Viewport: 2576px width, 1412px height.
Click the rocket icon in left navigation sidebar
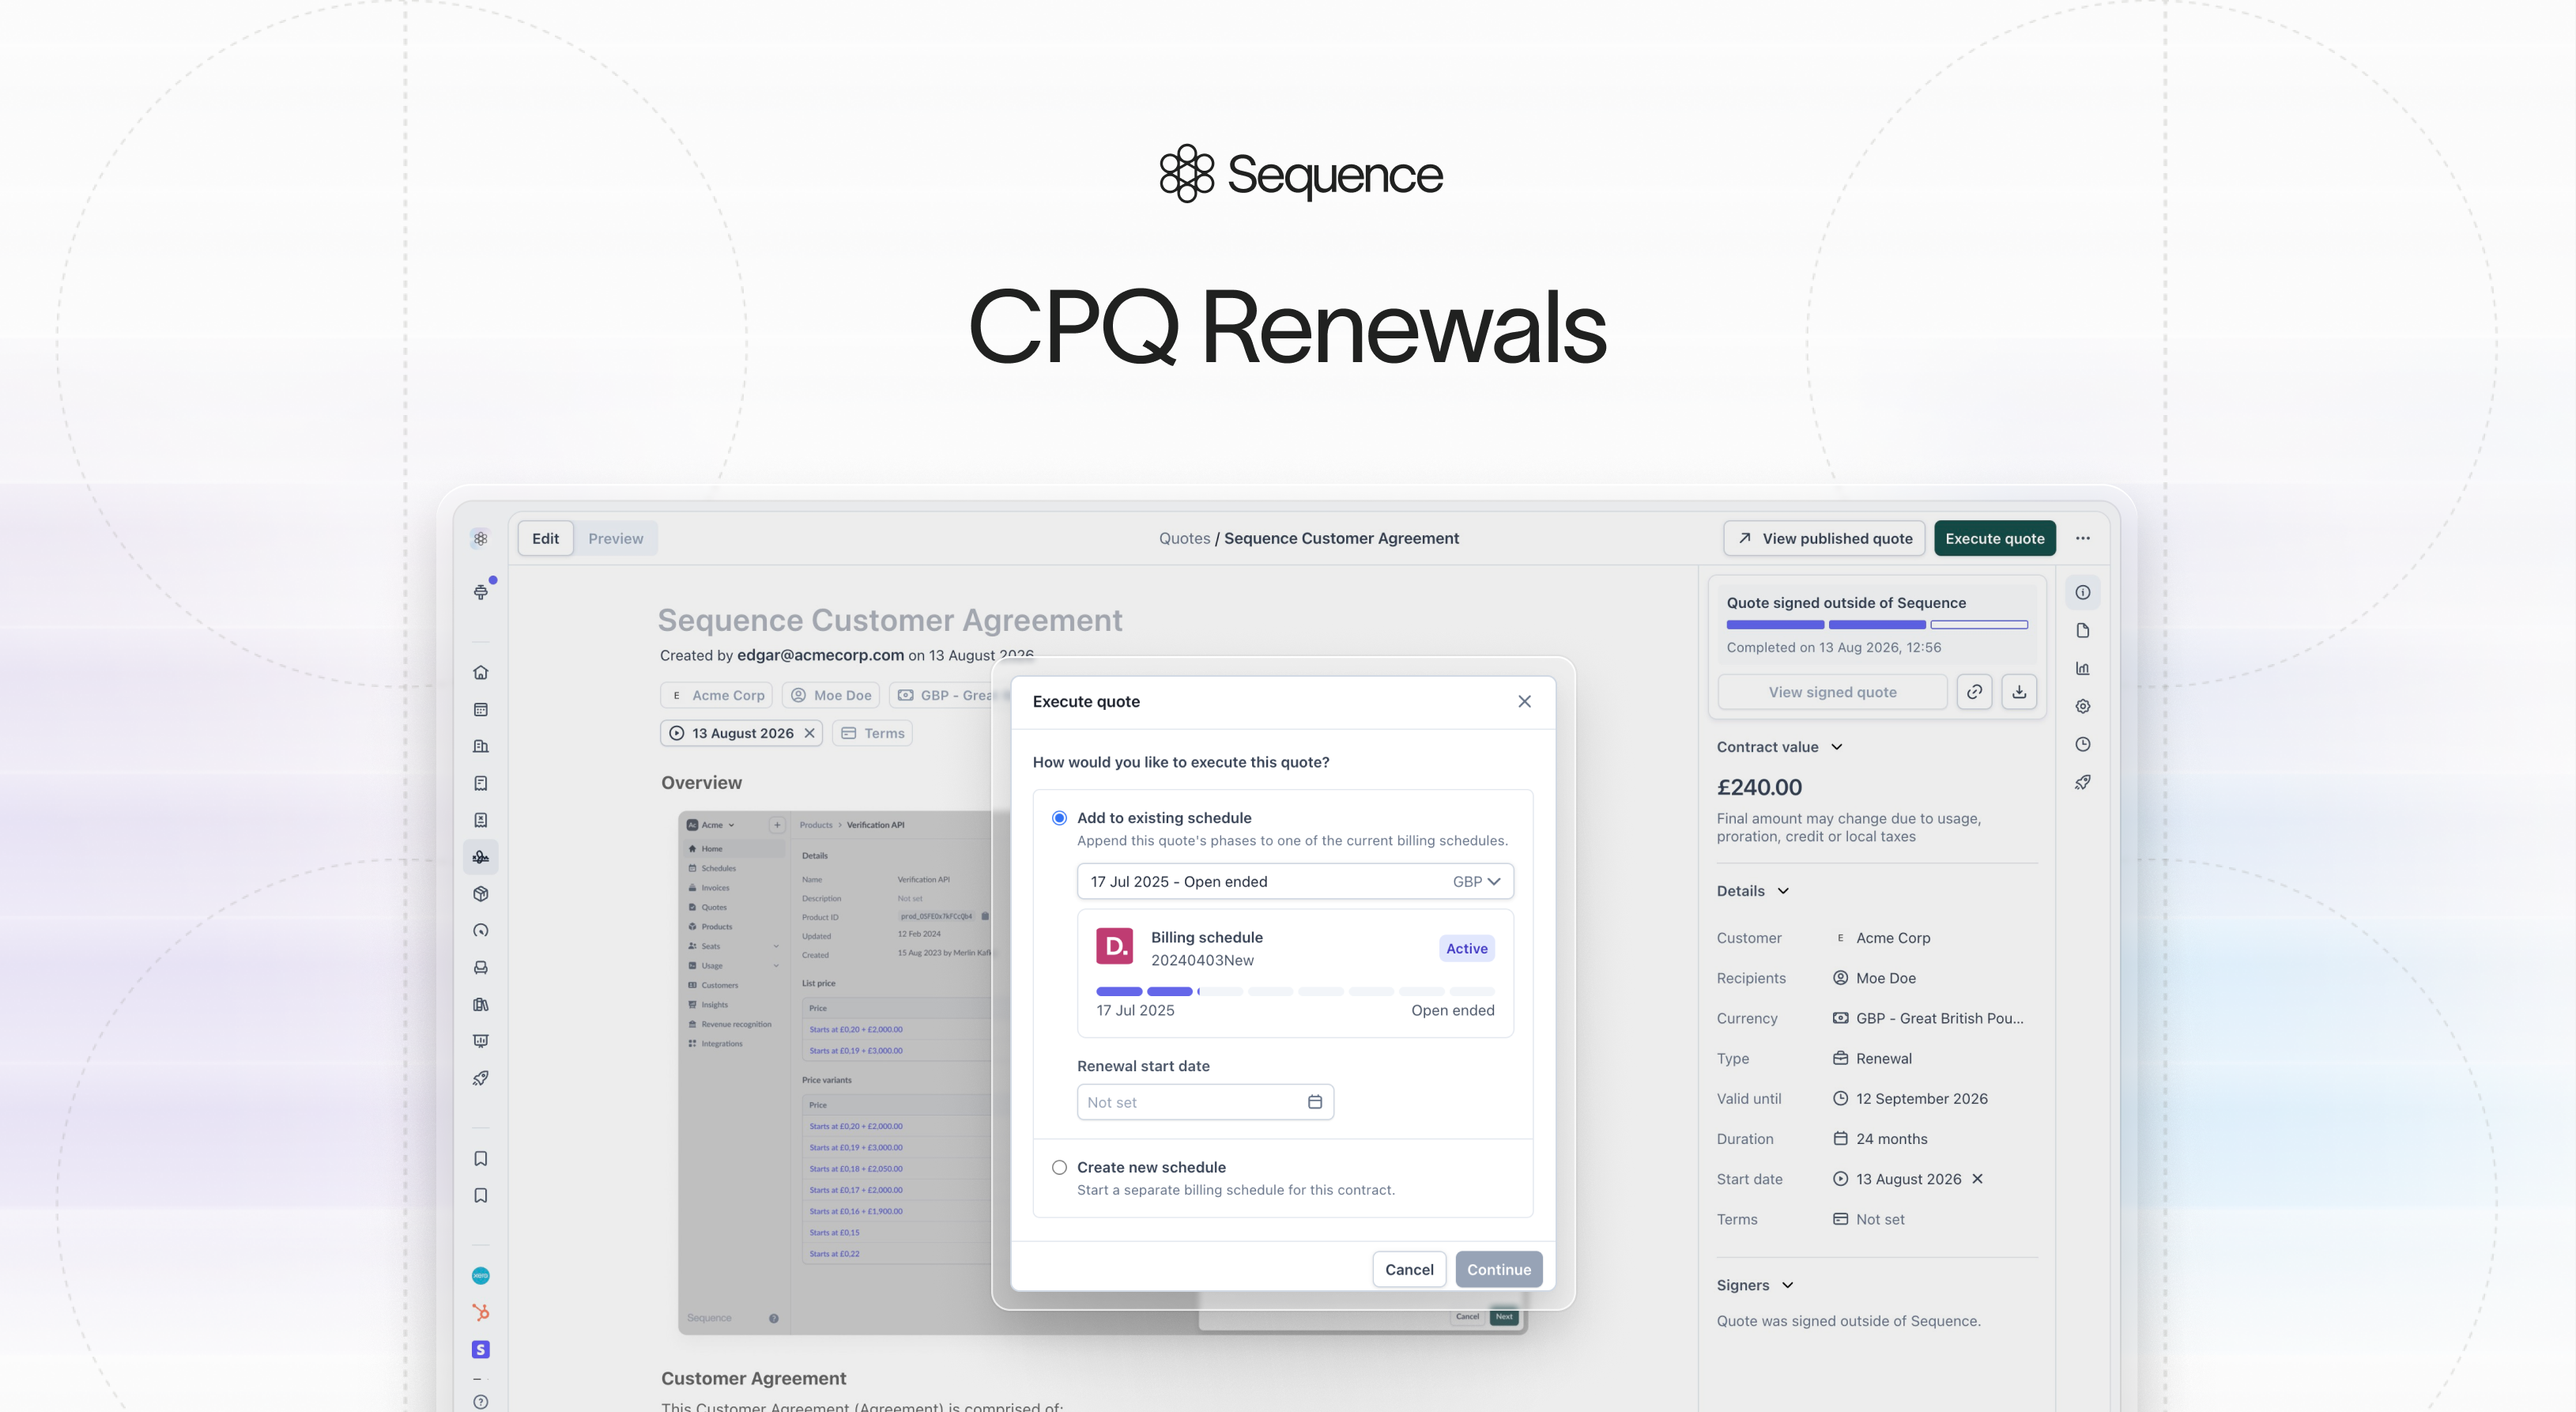click(x=481, y=1078)
